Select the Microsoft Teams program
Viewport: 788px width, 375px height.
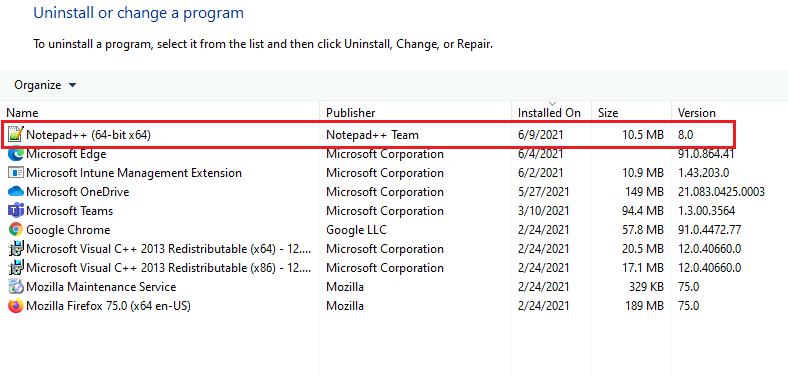(69, 211)
